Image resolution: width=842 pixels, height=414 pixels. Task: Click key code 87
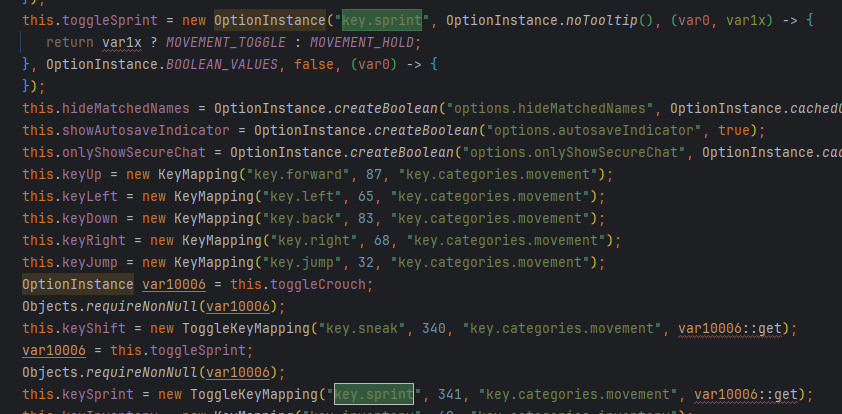point(374,175)
